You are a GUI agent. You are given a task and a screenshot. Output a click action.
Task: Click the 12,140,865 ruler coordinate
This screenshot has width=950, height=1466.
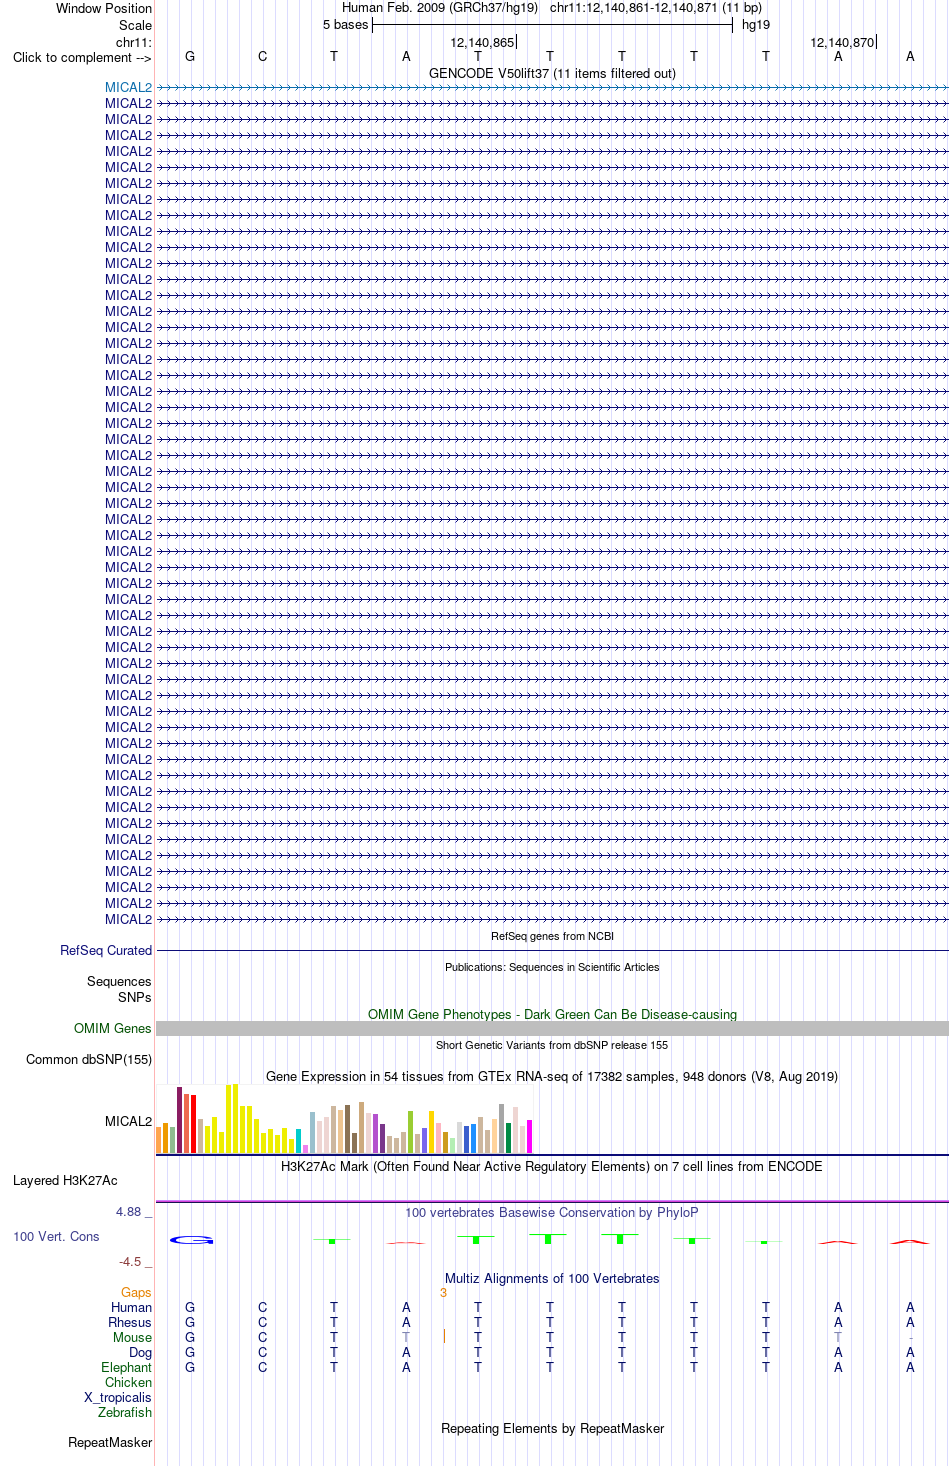tap(482, 42)
